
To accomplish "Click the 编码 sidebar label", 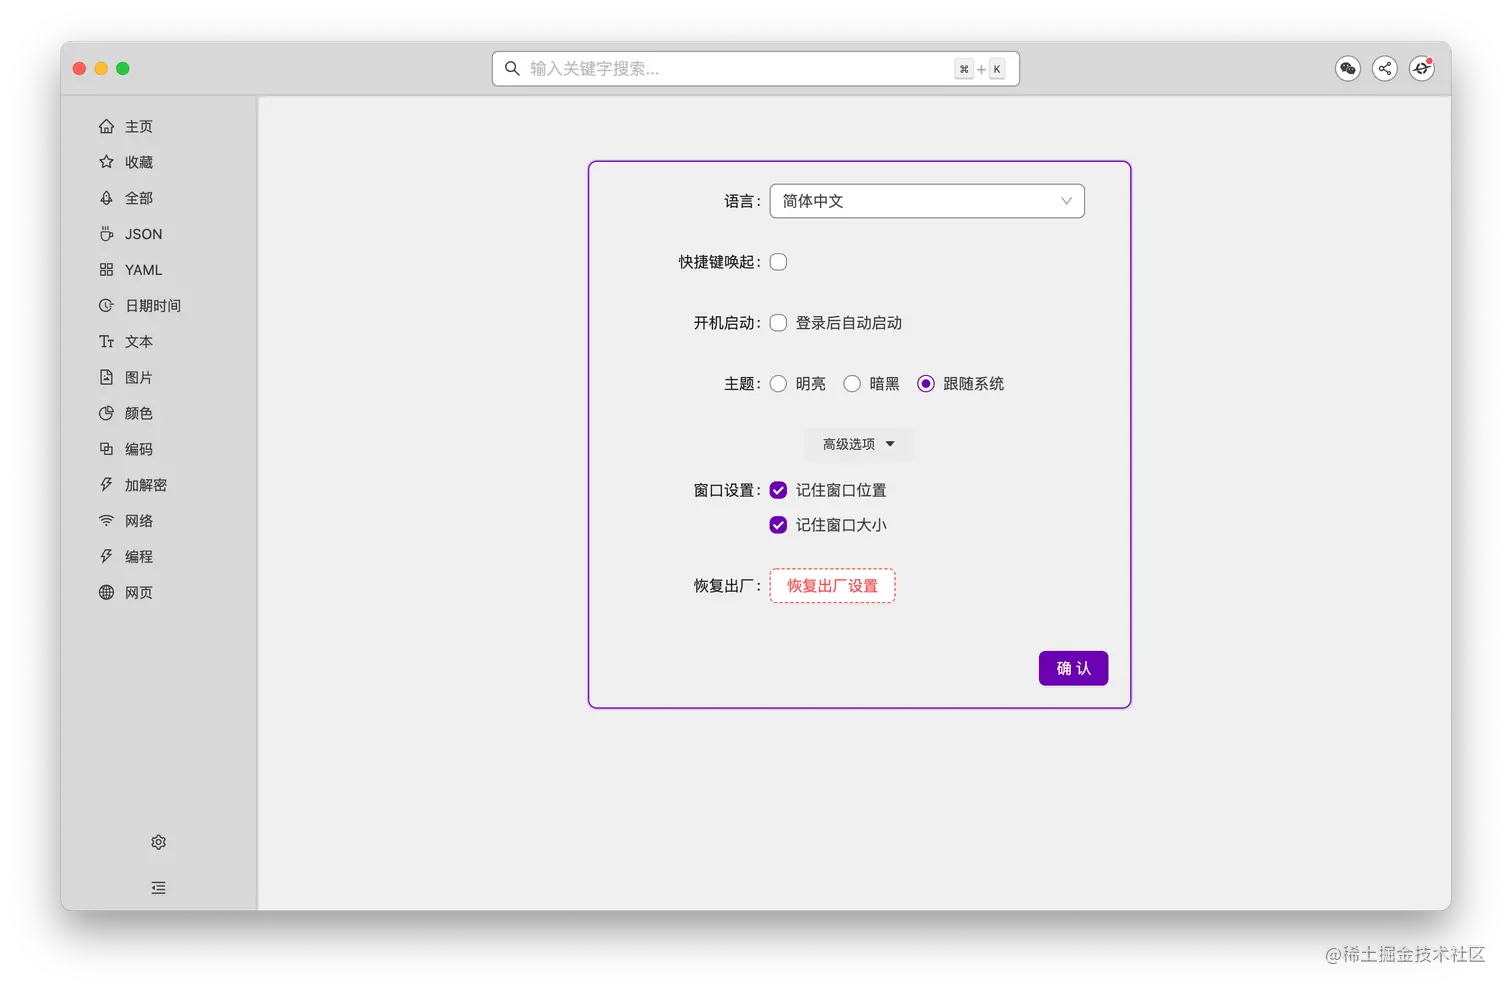I will pos(139,449).
